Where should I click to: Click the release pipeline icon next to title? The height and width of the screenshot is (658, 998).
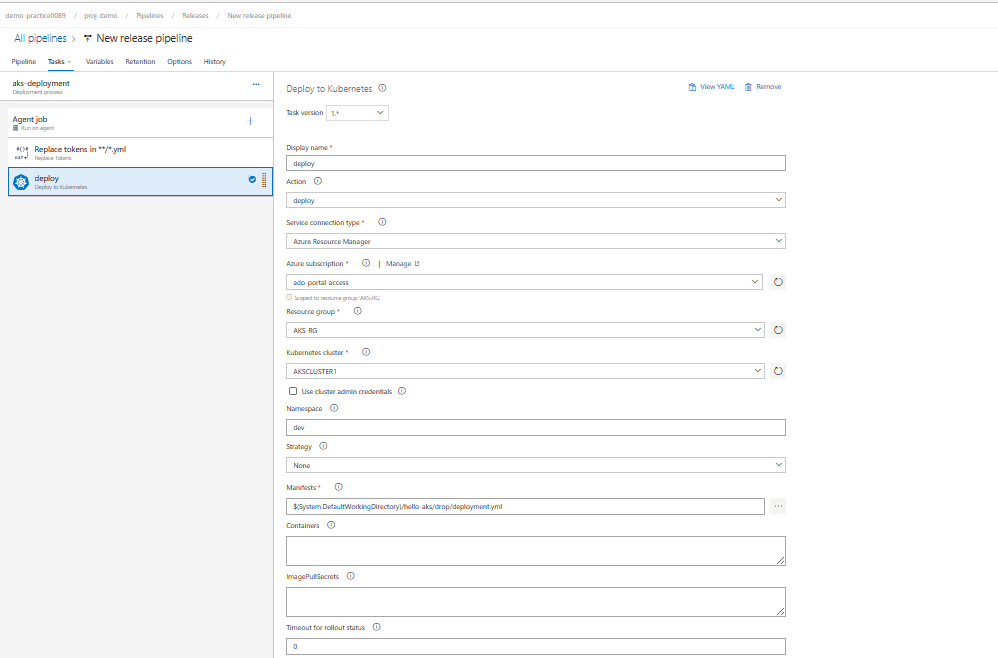pyautogui.click(x=88, y=38)
